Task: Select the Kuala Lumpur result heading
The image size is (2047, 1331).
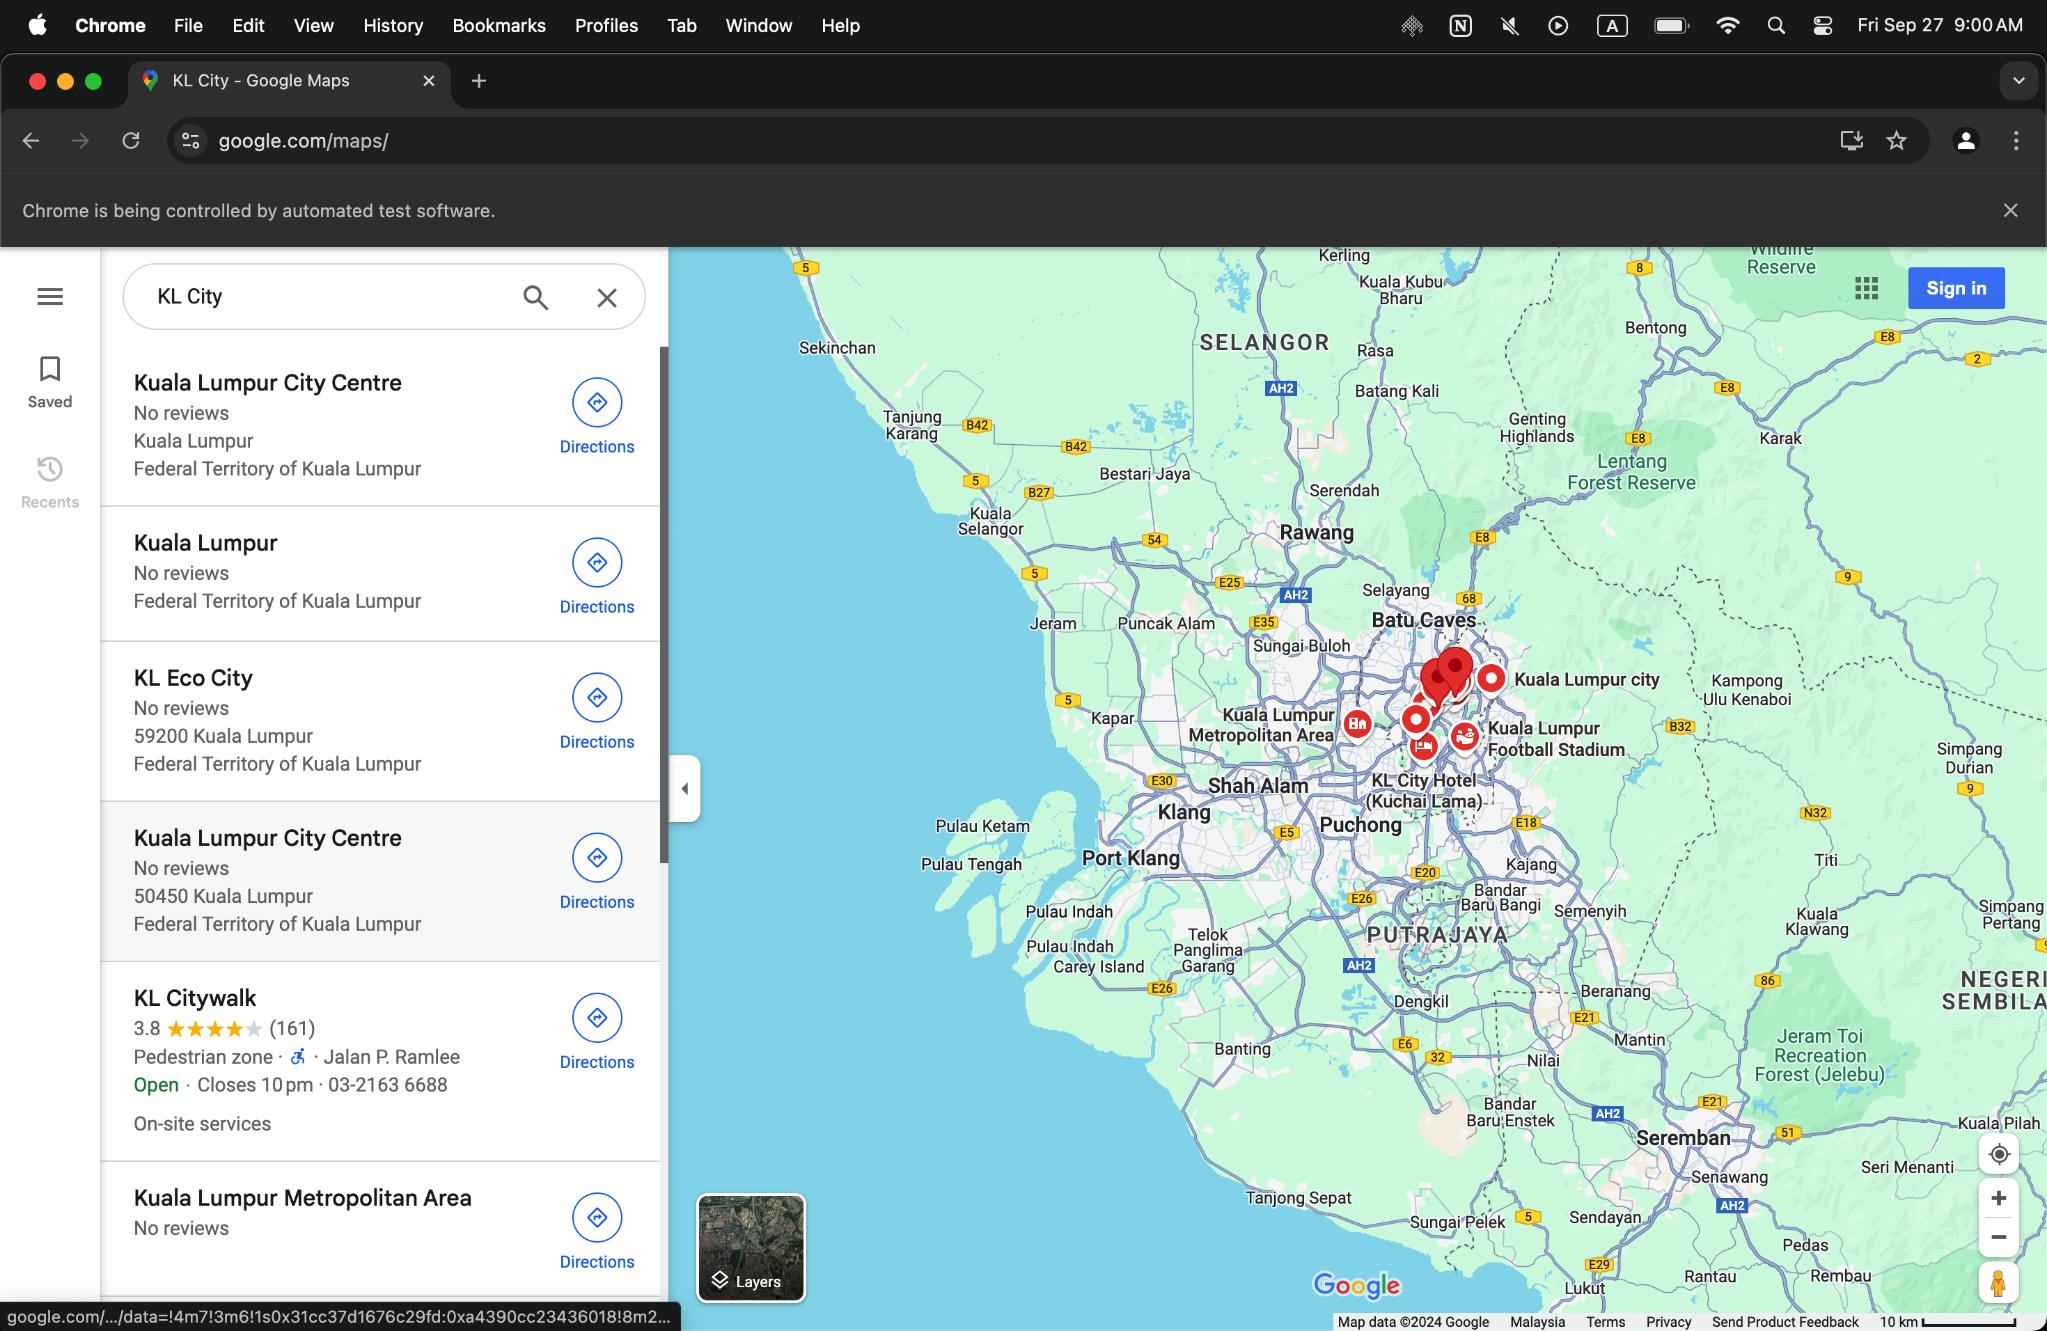Action: click(205, 543)
